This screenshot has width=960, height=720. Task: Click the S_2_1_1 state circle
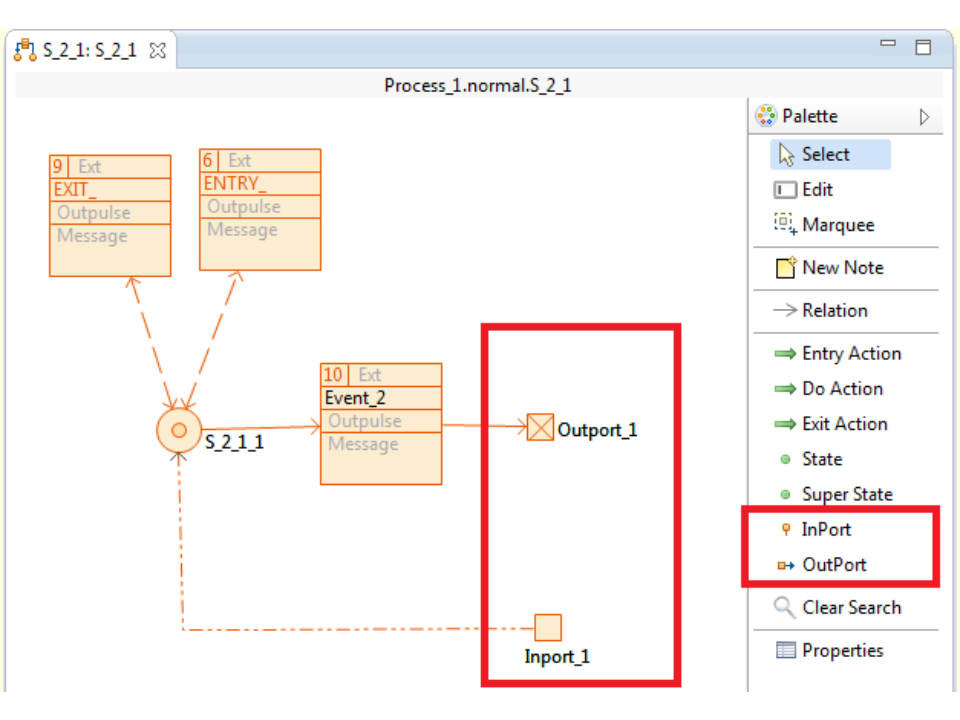click(179, 431)
